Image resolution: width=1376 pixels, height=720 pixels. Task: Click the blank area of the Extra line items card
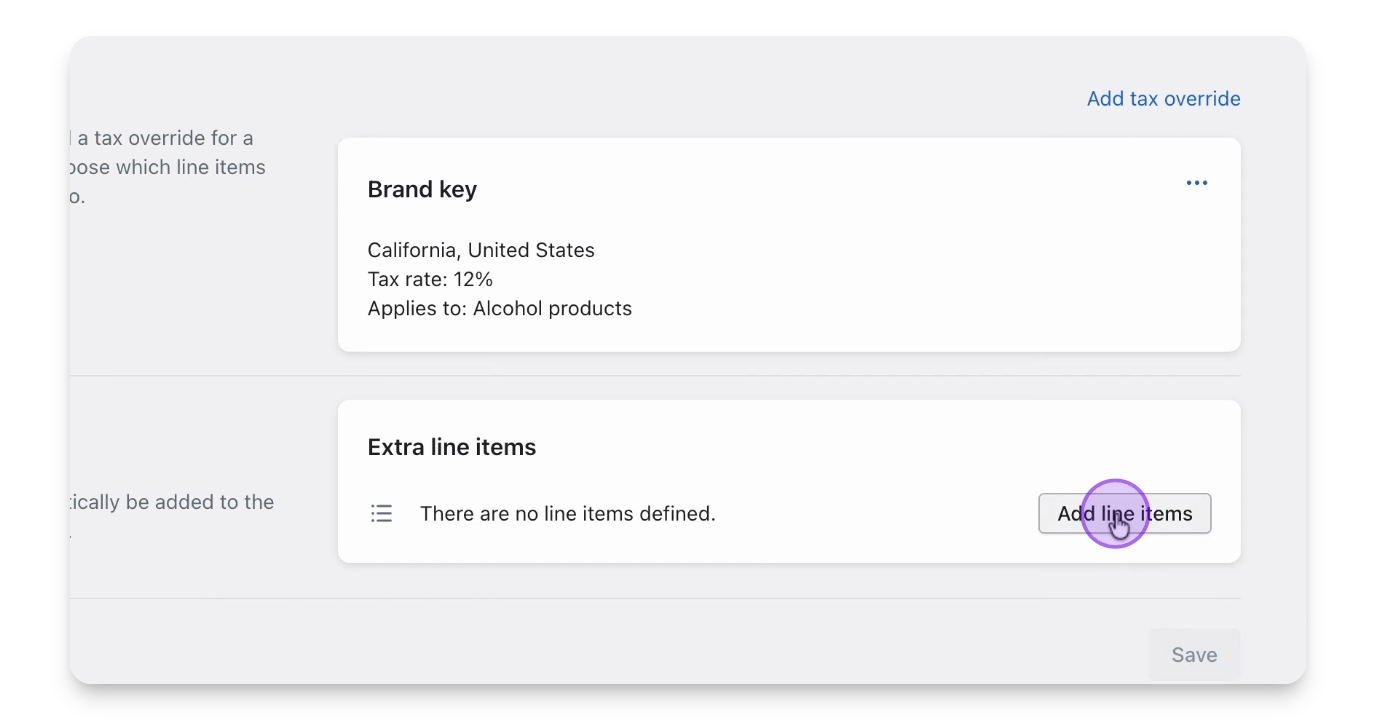tap(850, 450)
